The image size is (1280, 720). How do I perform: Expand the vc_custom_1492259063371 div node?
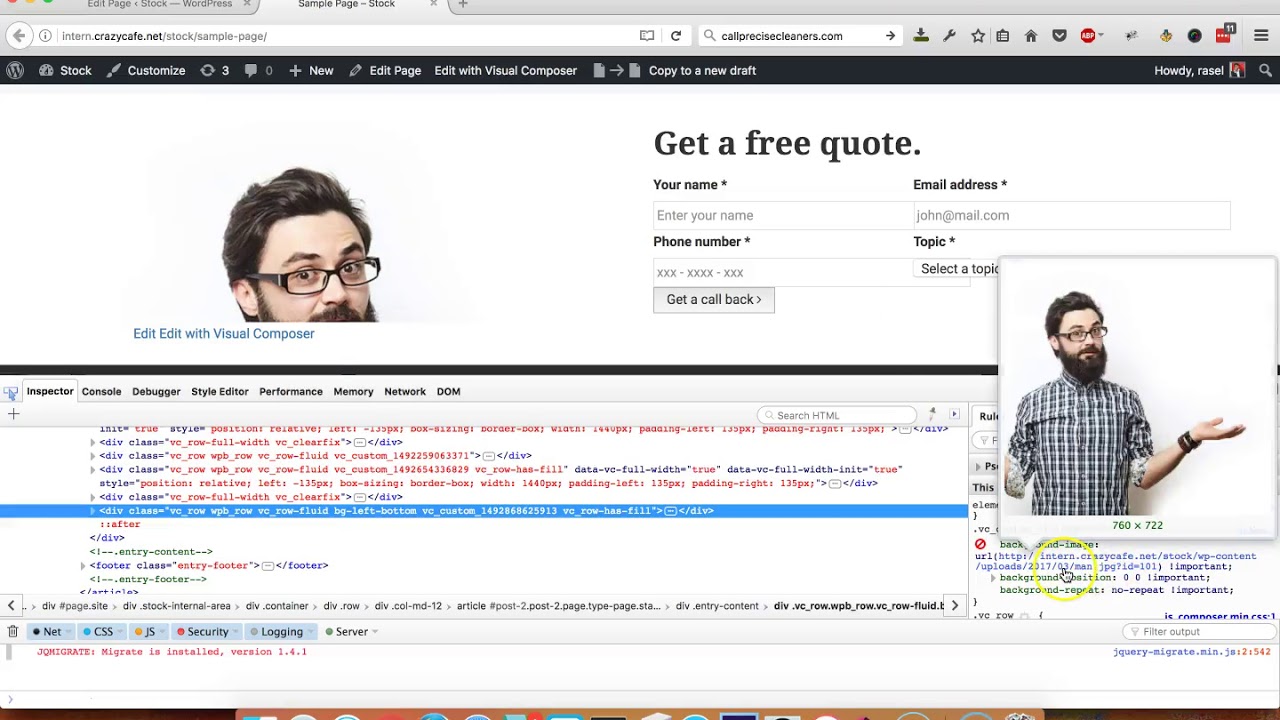[x=93, y=456]
